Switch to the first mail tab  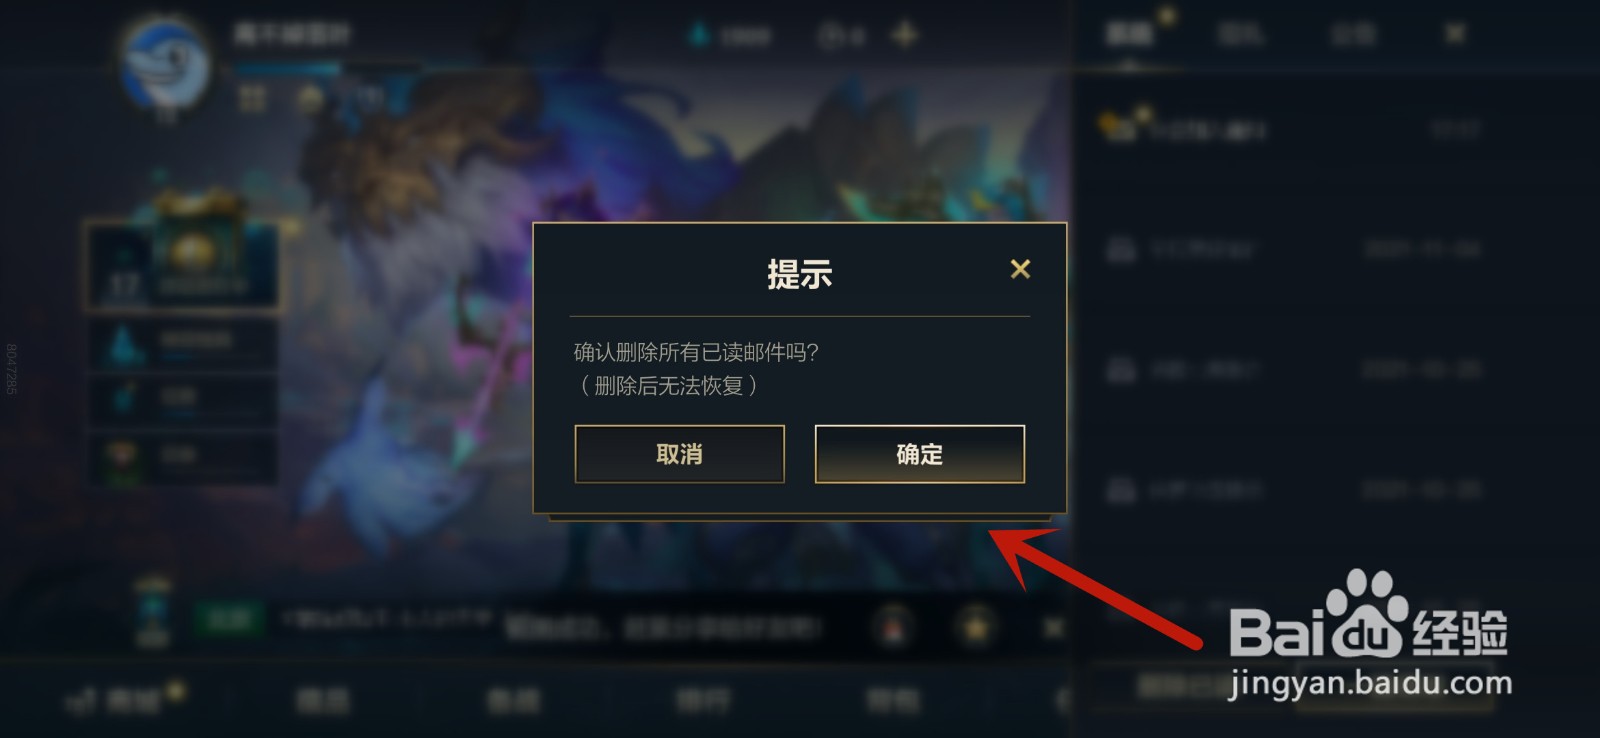coord(1129,34)
